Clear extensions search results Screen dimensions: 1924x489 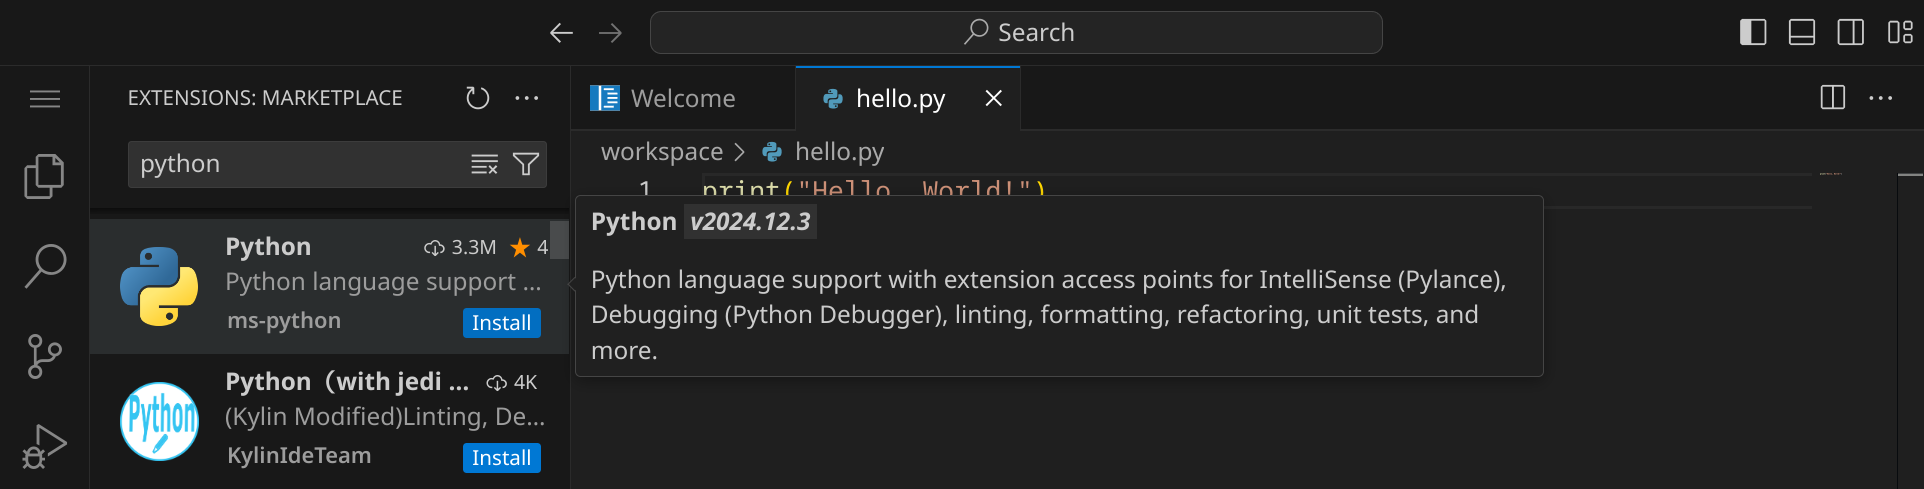coord(484,164)
